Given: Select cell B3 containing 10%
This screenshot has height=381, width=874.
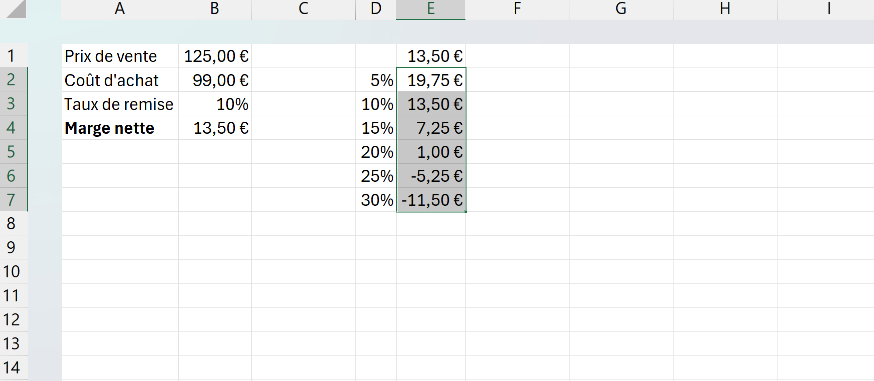Looking at the screenshot, I should (x=215, y=104).
